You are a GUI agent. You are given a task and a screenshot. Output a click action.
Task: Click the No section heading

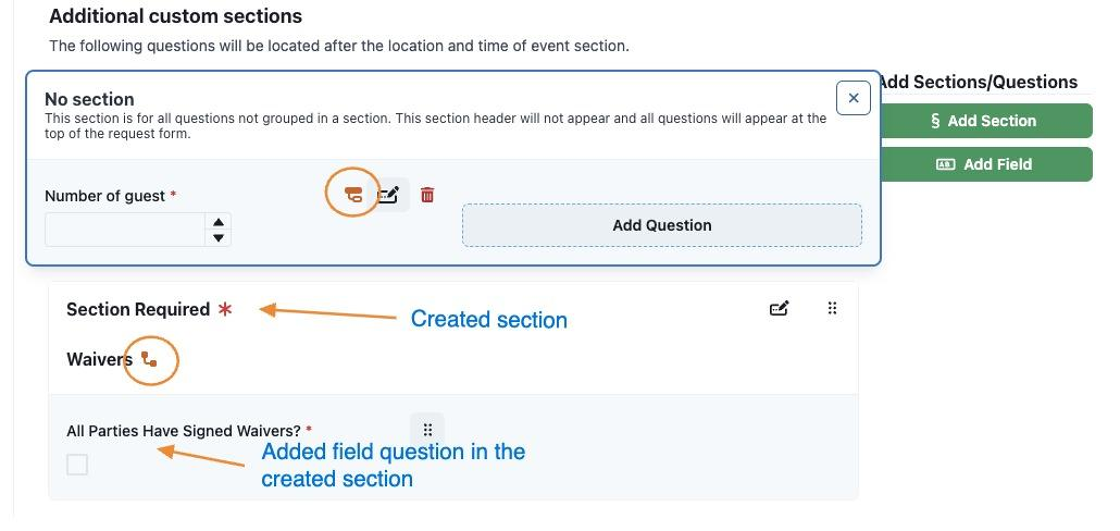[89, 99]
